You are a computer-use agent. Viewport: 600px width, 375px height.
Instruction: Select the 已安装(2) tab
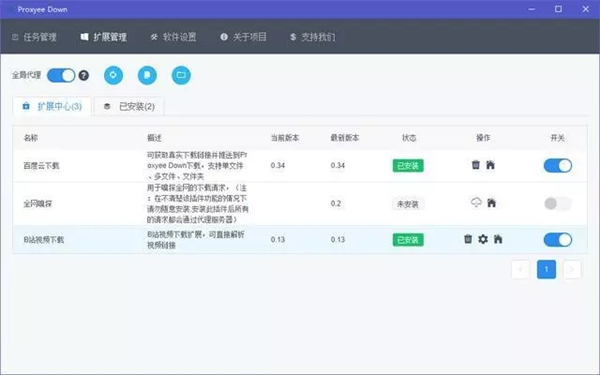(x=129, y=106)
